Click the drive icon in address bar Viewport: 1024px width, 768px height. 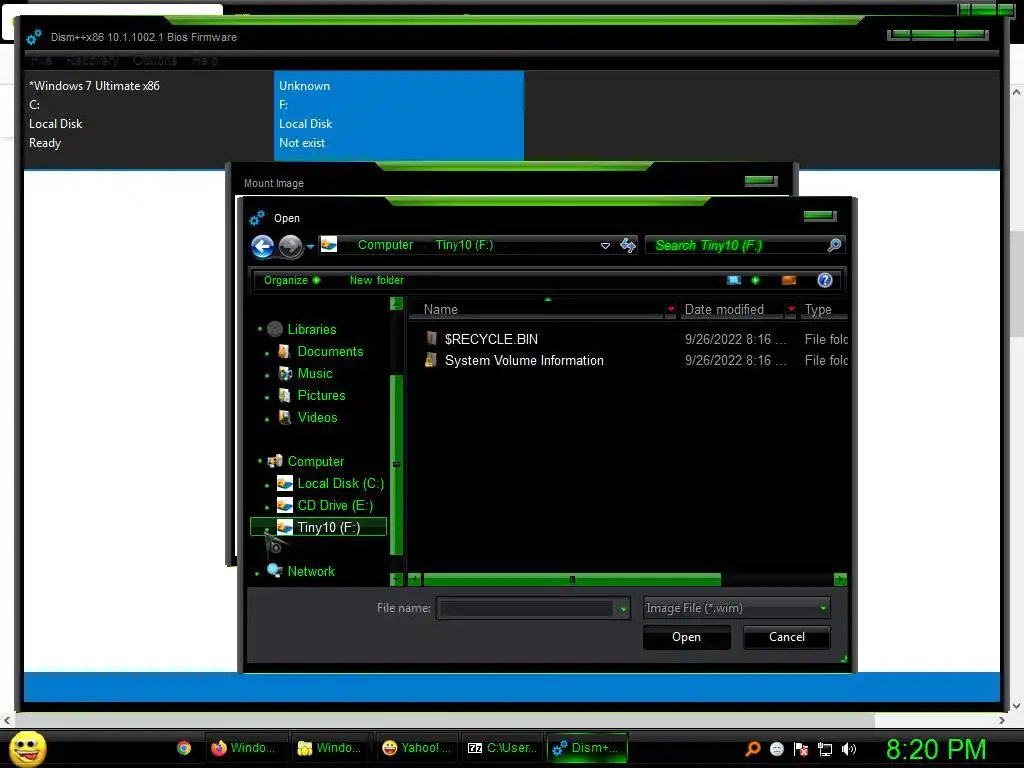(328, 244)
